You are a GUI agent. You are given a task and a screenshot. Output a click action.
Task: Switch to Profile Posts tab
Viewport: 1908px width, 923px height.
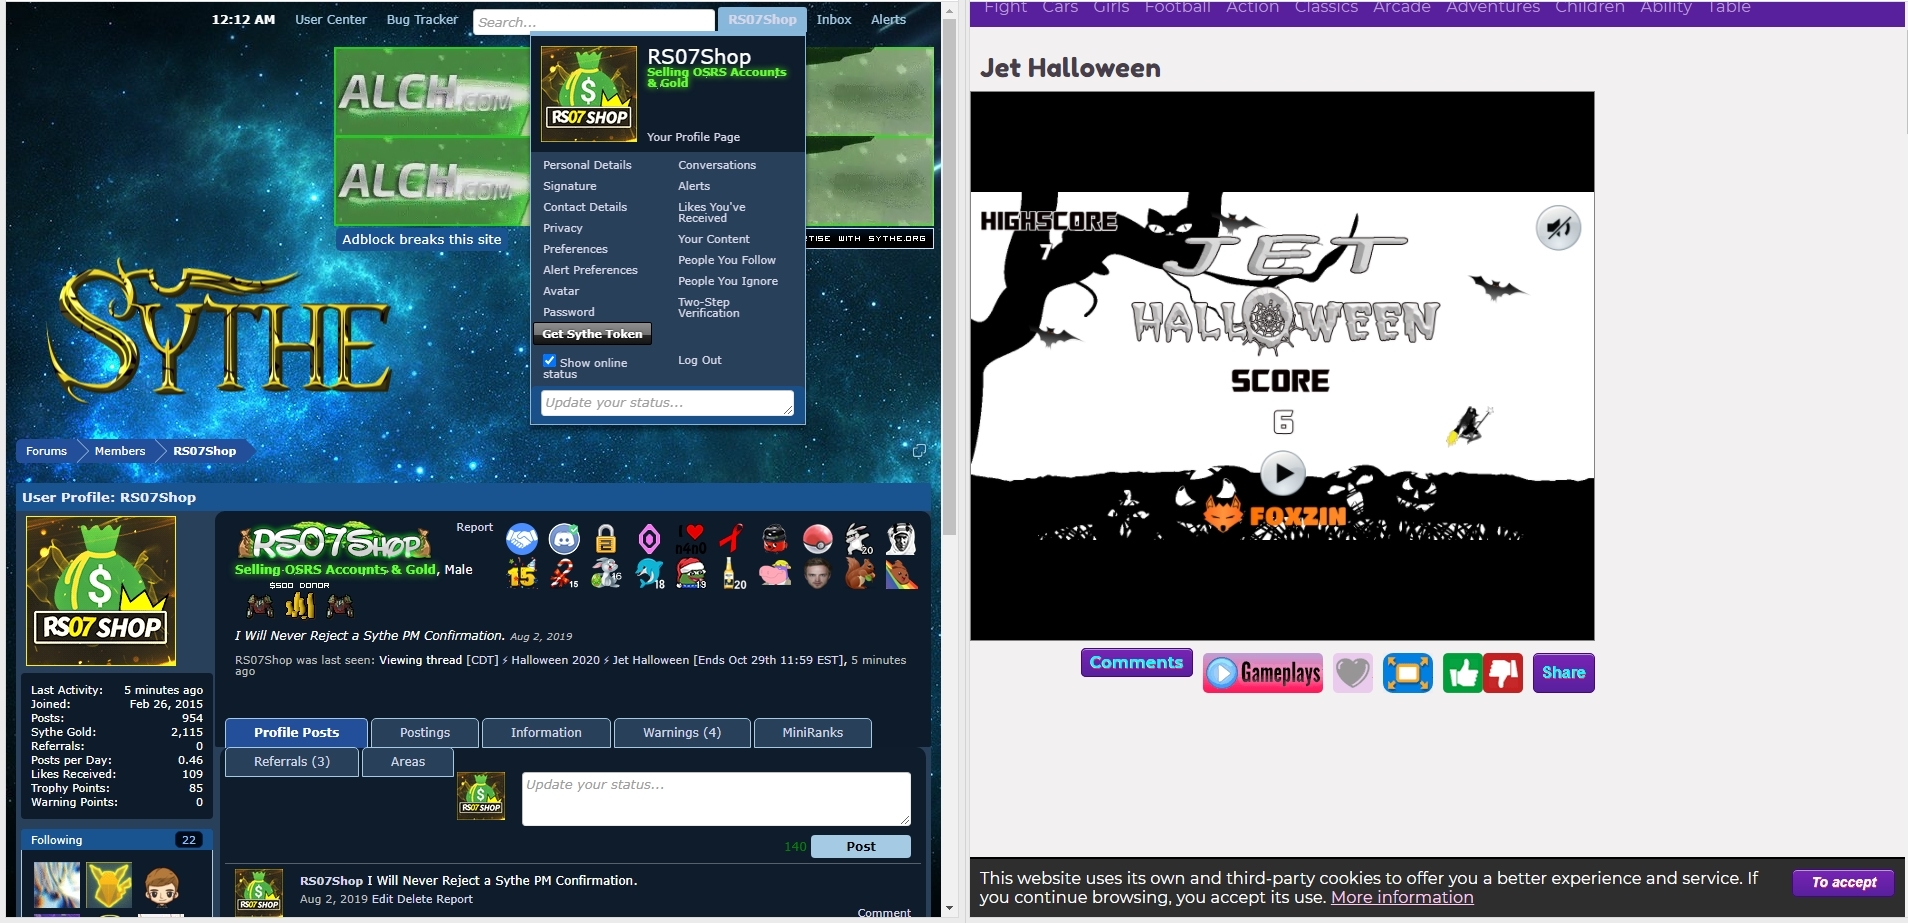point(296,733)
